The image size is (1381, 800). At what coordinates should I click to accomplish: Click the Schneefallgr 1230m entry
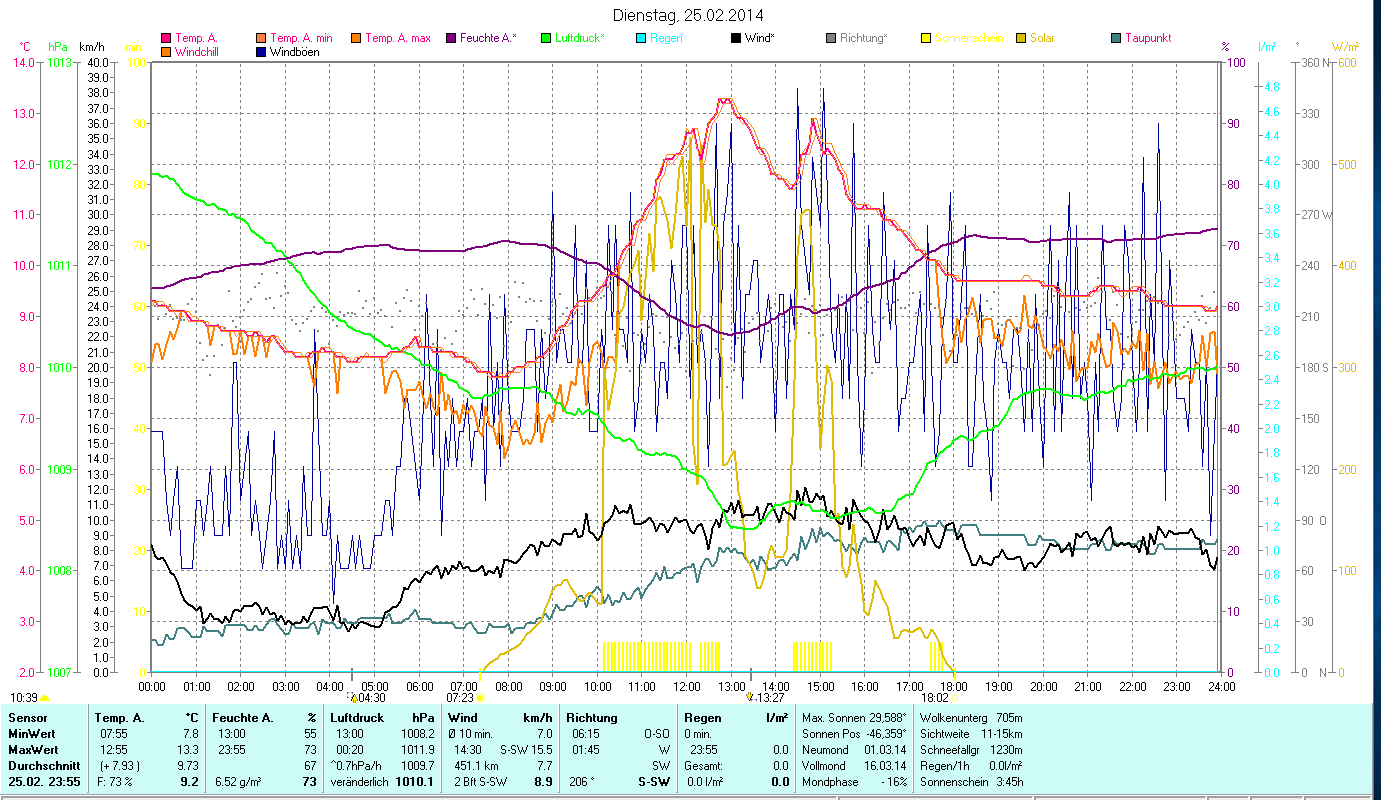[970, 750]
